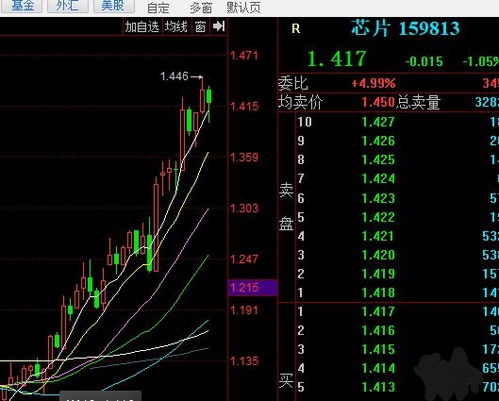Screen dimensions: 499x401
Task: Click the 1.359 price axis label
Action: 244,157
